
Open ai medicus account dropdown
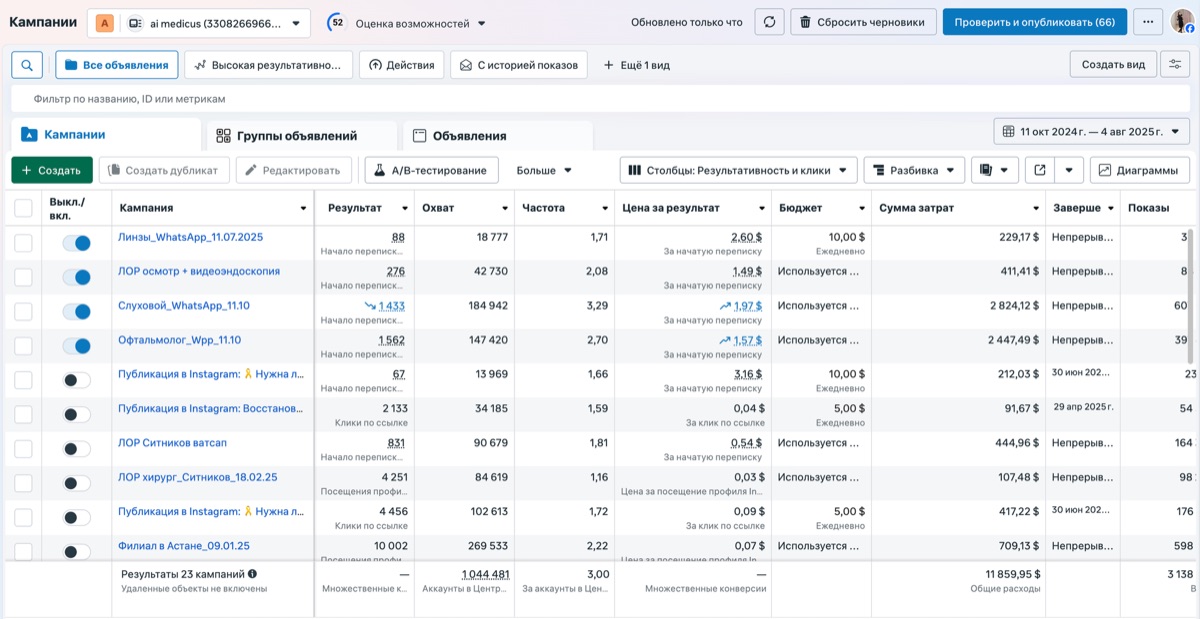coord(199,22)
